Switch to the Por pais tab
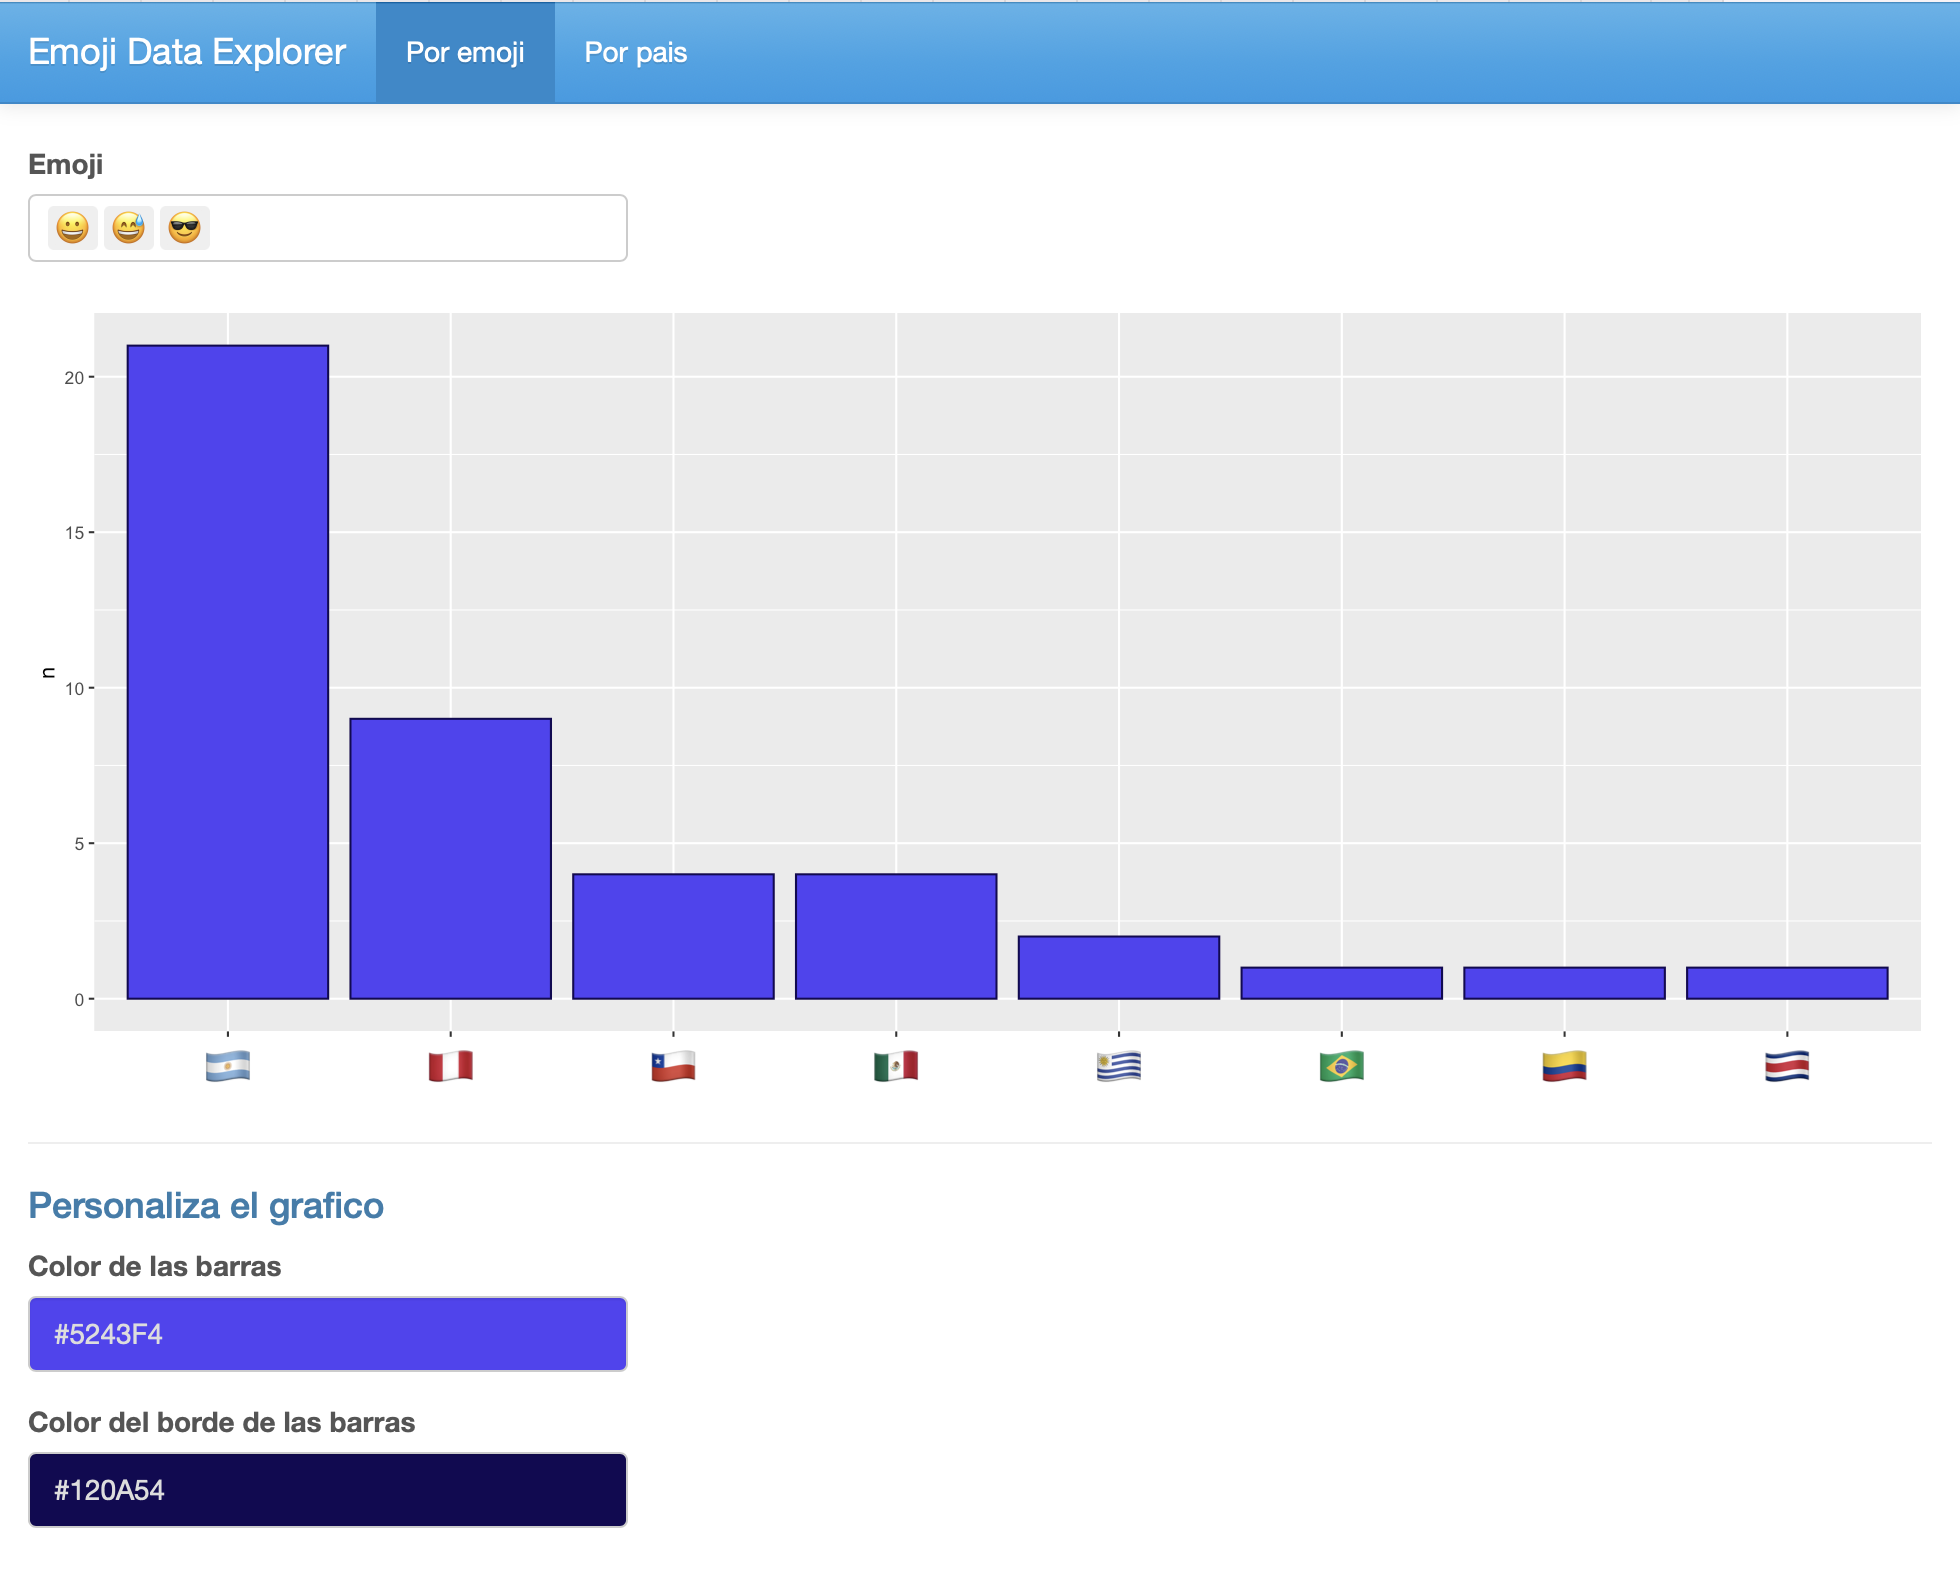 (x=635, y=52)
